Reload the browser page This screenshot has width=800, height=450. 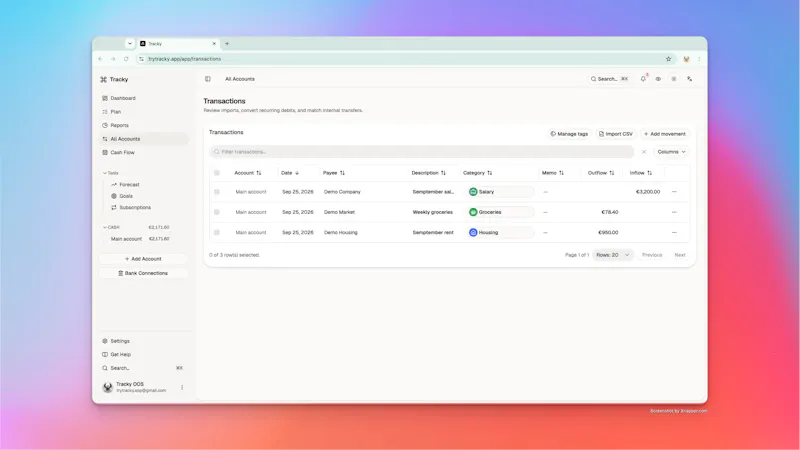(x=126, y=59)
